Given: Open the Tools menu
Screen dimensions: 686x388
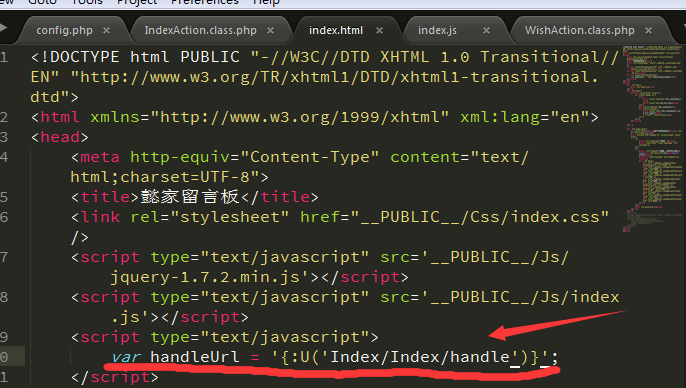Looking at the screenshot, I should coord(87,2).
